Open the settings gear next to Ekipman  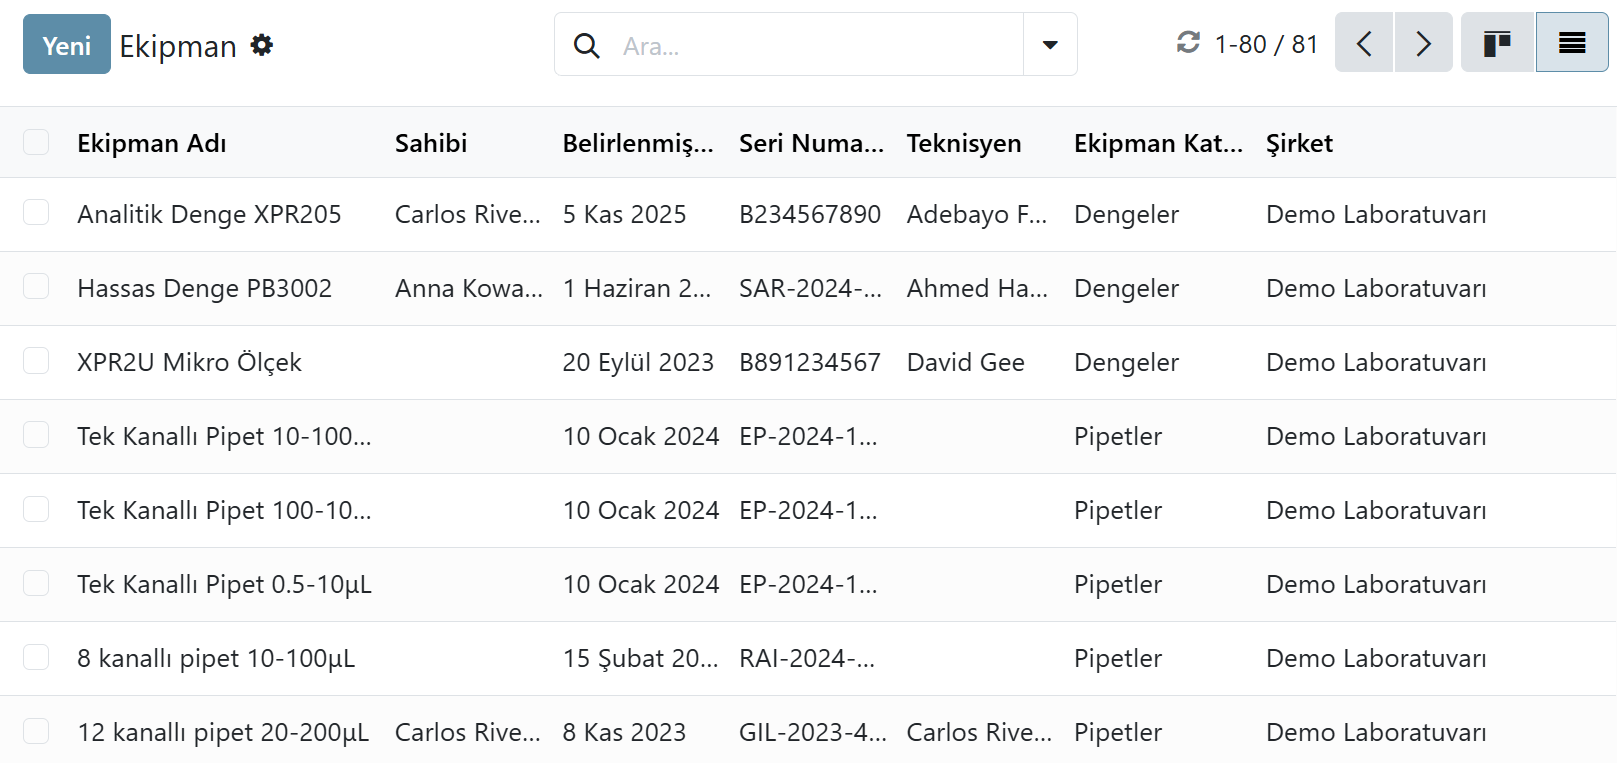tap(262, 45)
